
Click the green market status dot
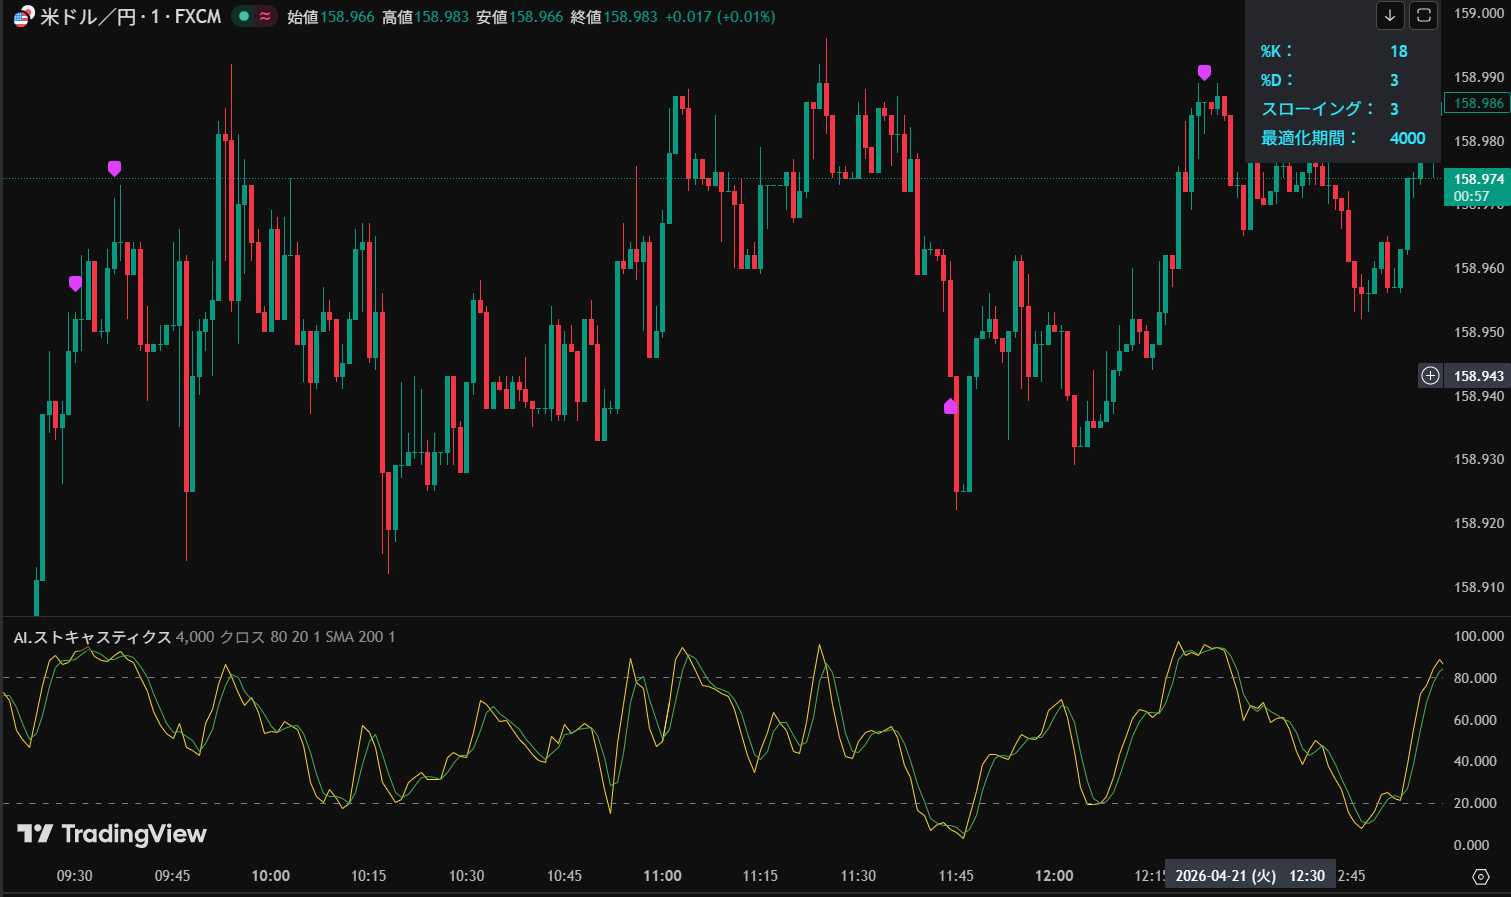tap(244, 16)
